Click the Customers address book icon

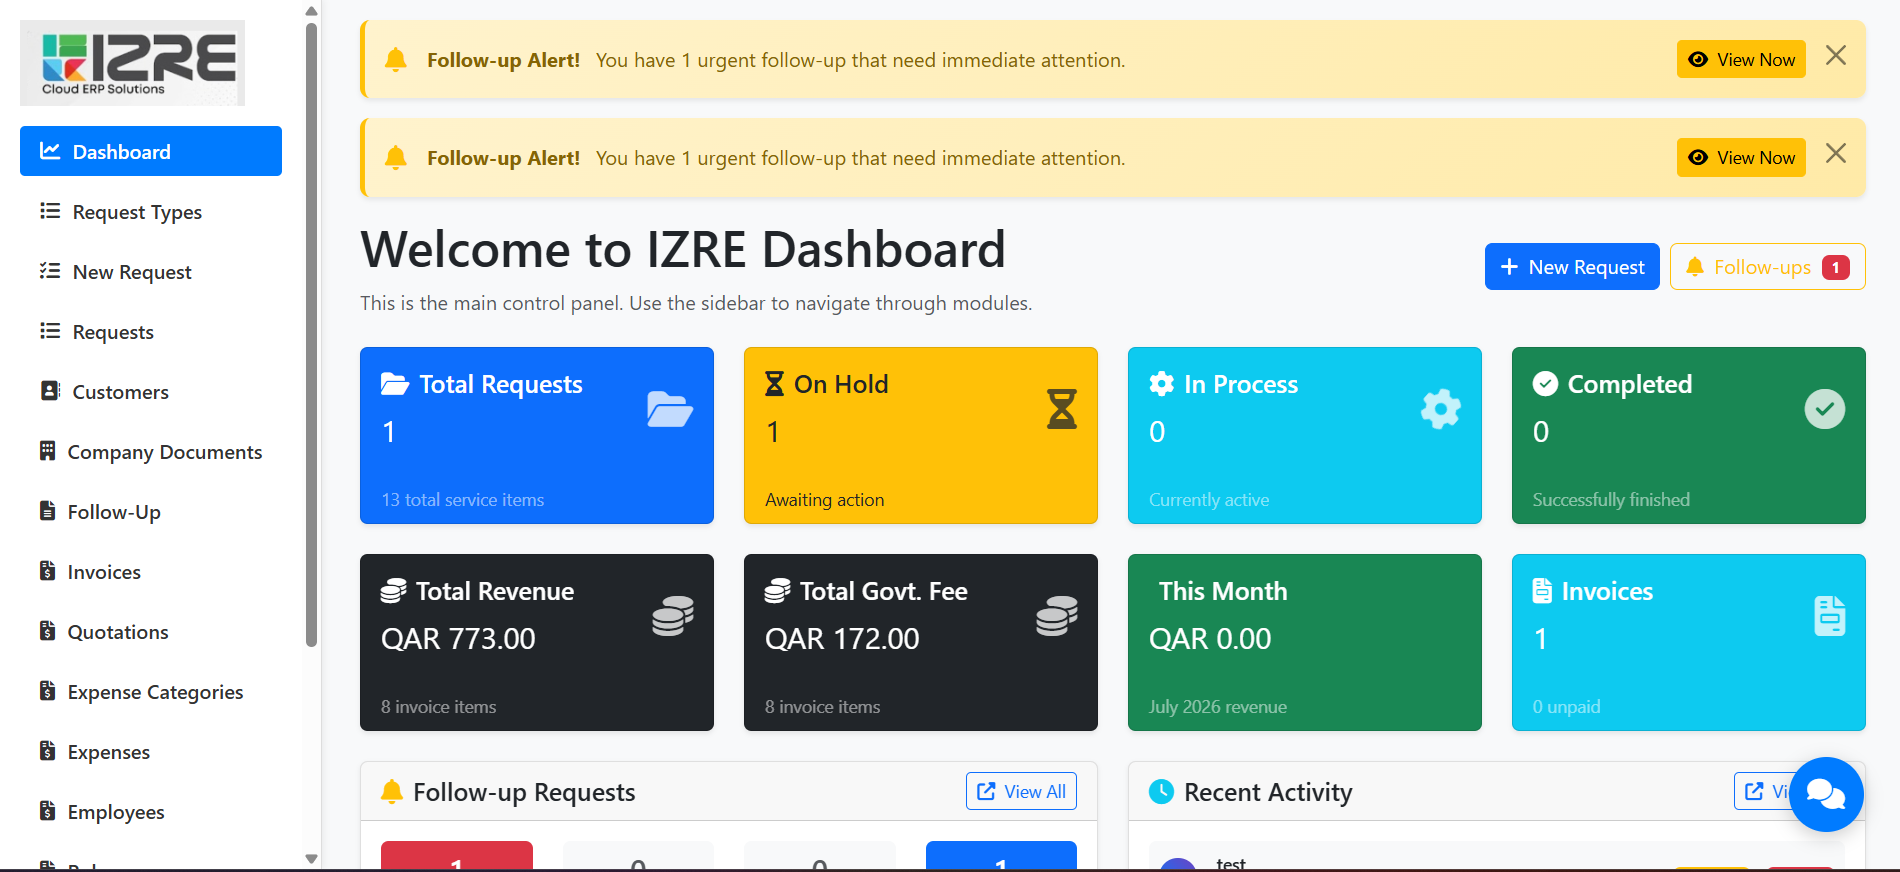click(50, 391)
